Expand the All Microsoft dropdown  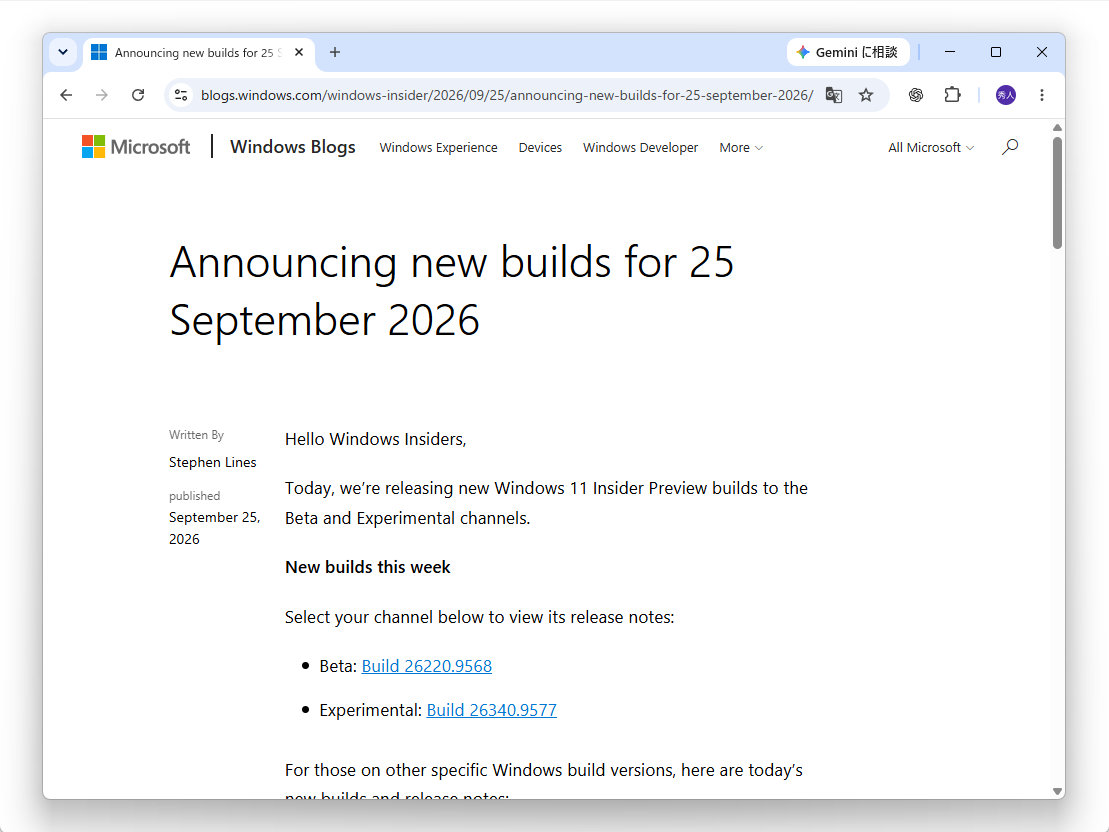pyautogui.click(x=931, y=147)
